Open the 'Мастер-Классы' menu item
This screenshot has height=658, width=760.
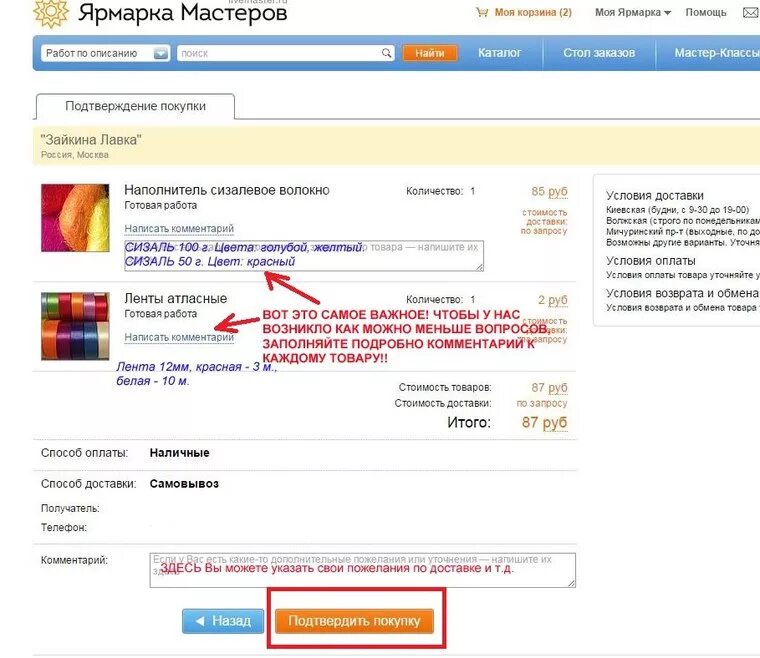point(717,53)
